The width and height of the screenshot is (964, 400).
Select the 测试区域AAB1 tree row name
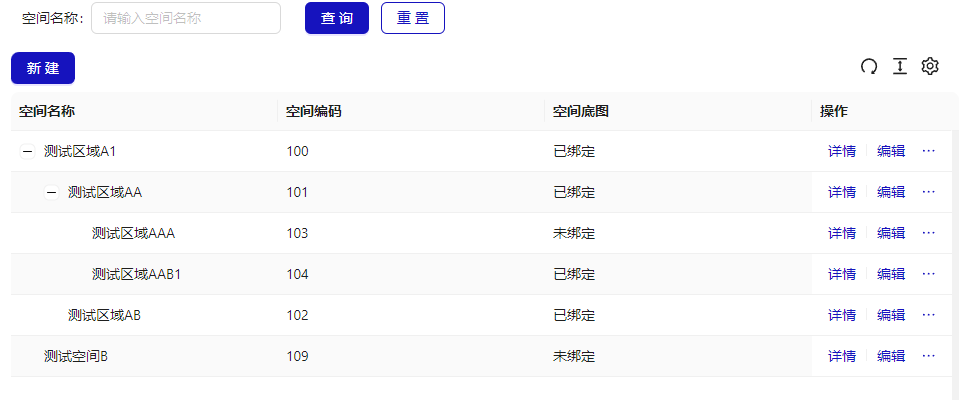[x=136, y=274]
